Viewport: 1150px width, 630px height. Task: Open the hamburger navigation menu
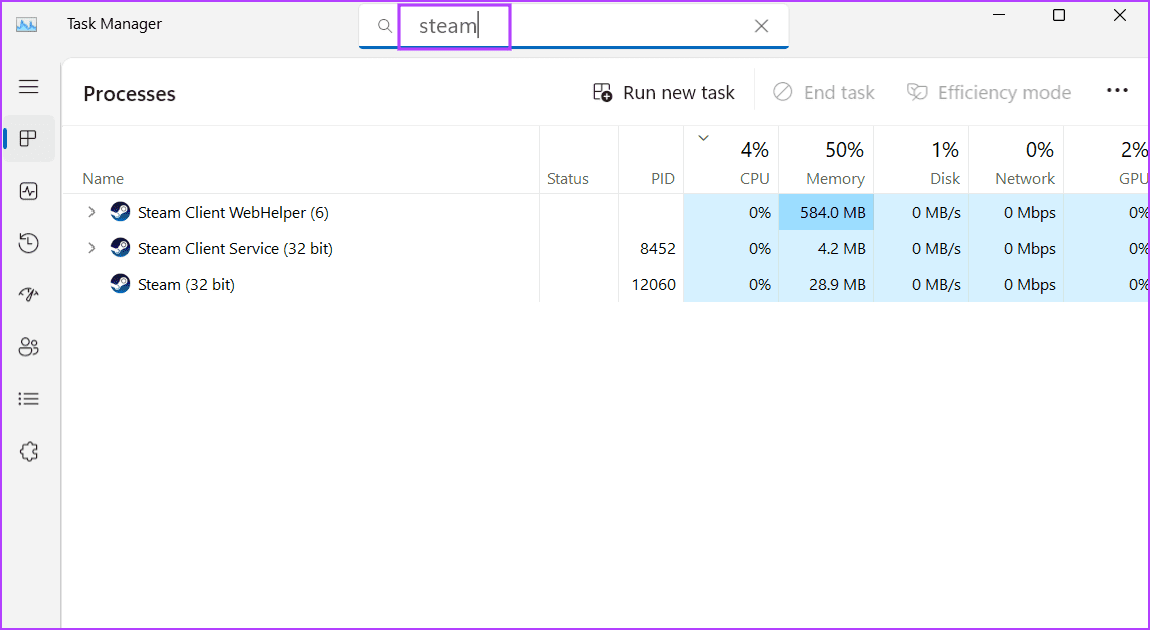[x=29, y=87]
